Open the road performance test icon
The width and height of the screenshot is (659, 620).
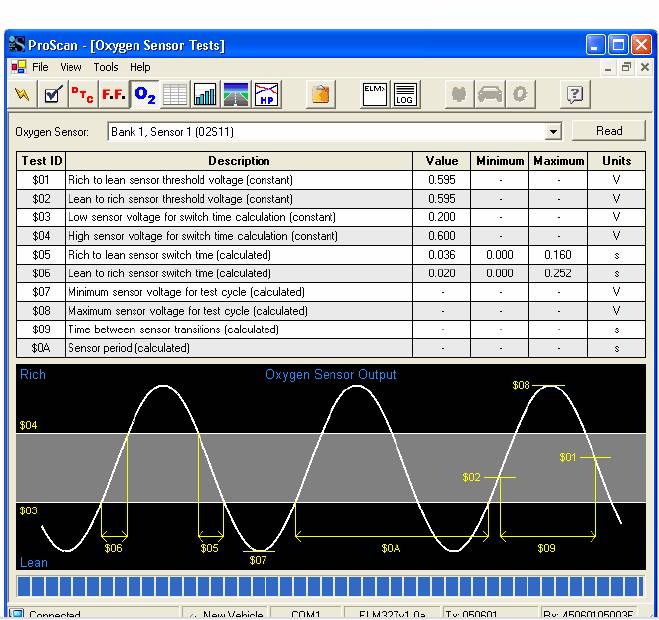click(236, 95)
